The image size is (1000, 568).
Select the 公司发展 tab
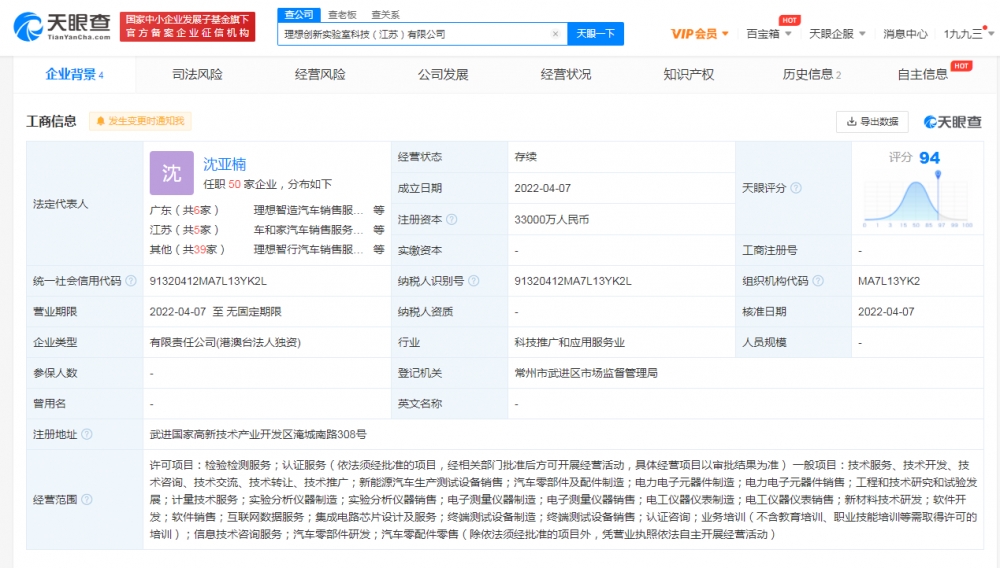click(443, 75)
